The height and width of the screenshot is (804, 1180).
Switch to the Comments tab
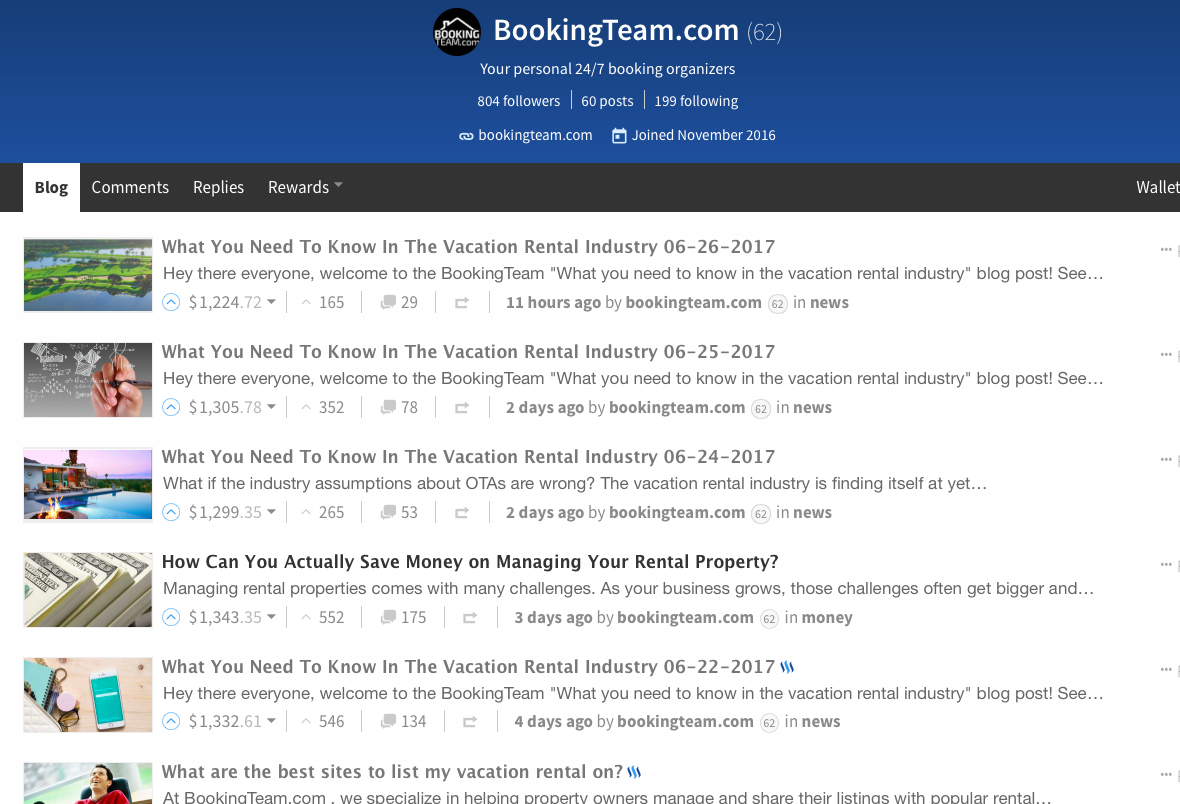click(x=130, y=187)
